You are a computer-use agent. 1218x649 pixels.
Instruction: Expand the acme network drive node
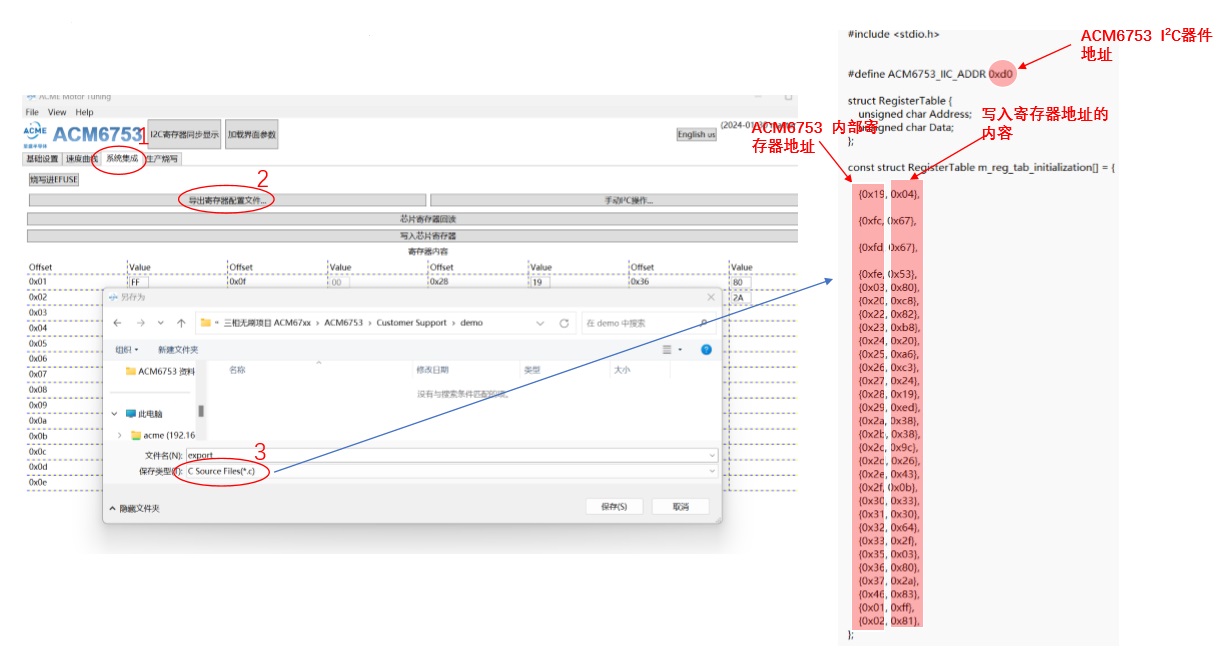tap(121, 435)
